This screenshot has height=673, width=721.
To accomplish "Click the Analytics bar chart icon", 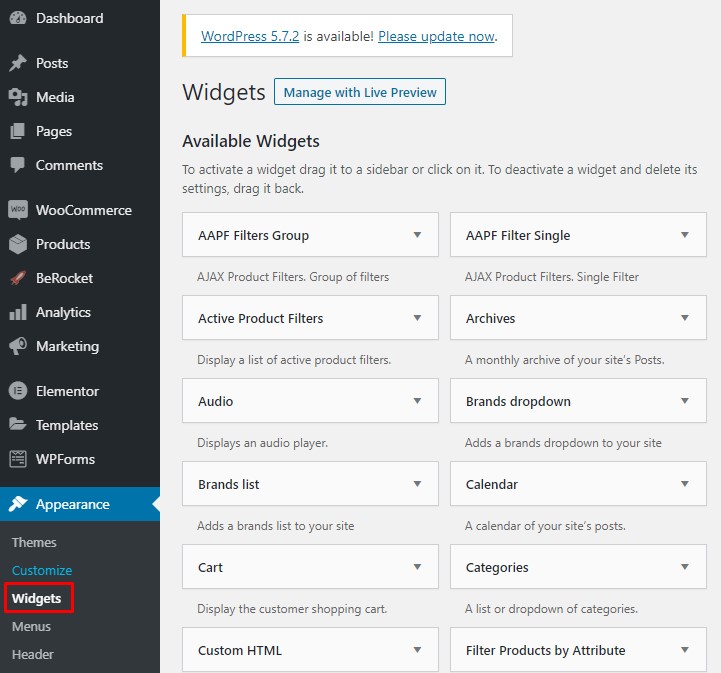I will tap(18, 312).
